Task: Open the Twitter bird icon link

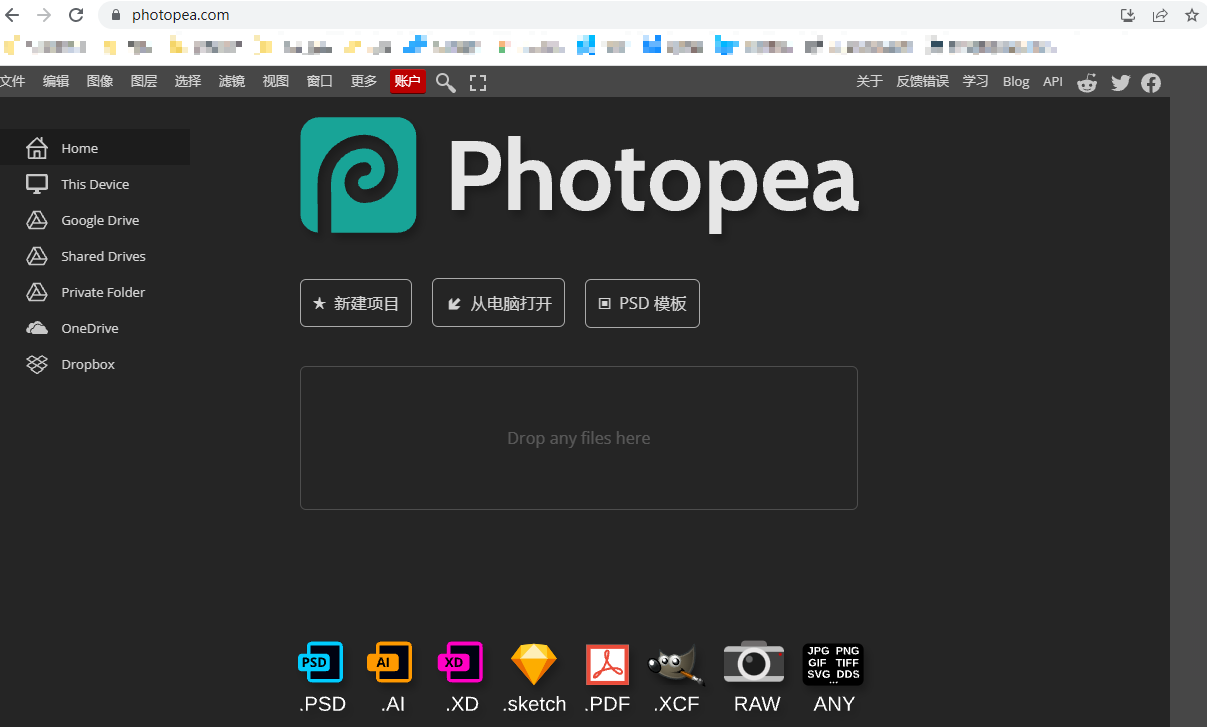Action: (1120, 83)
